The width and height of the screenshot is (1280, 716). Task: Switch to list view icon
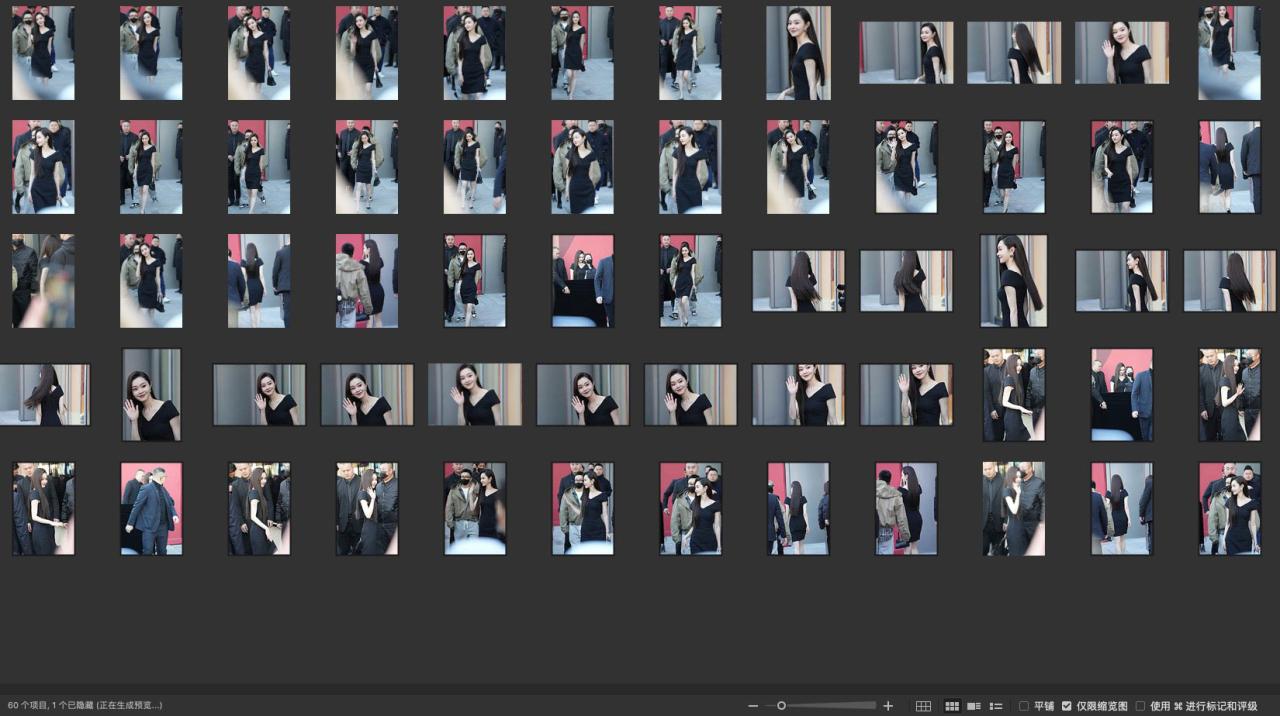tap(996, 706)
